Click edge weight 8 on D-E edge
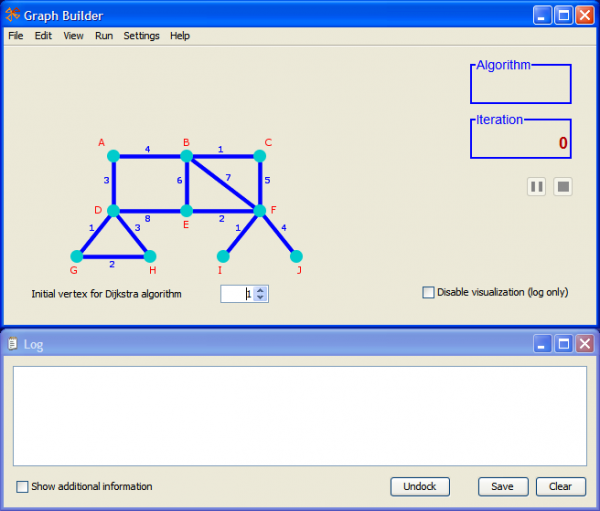The width and height of the screenshot is (600, 511). (x=147, y=219)
